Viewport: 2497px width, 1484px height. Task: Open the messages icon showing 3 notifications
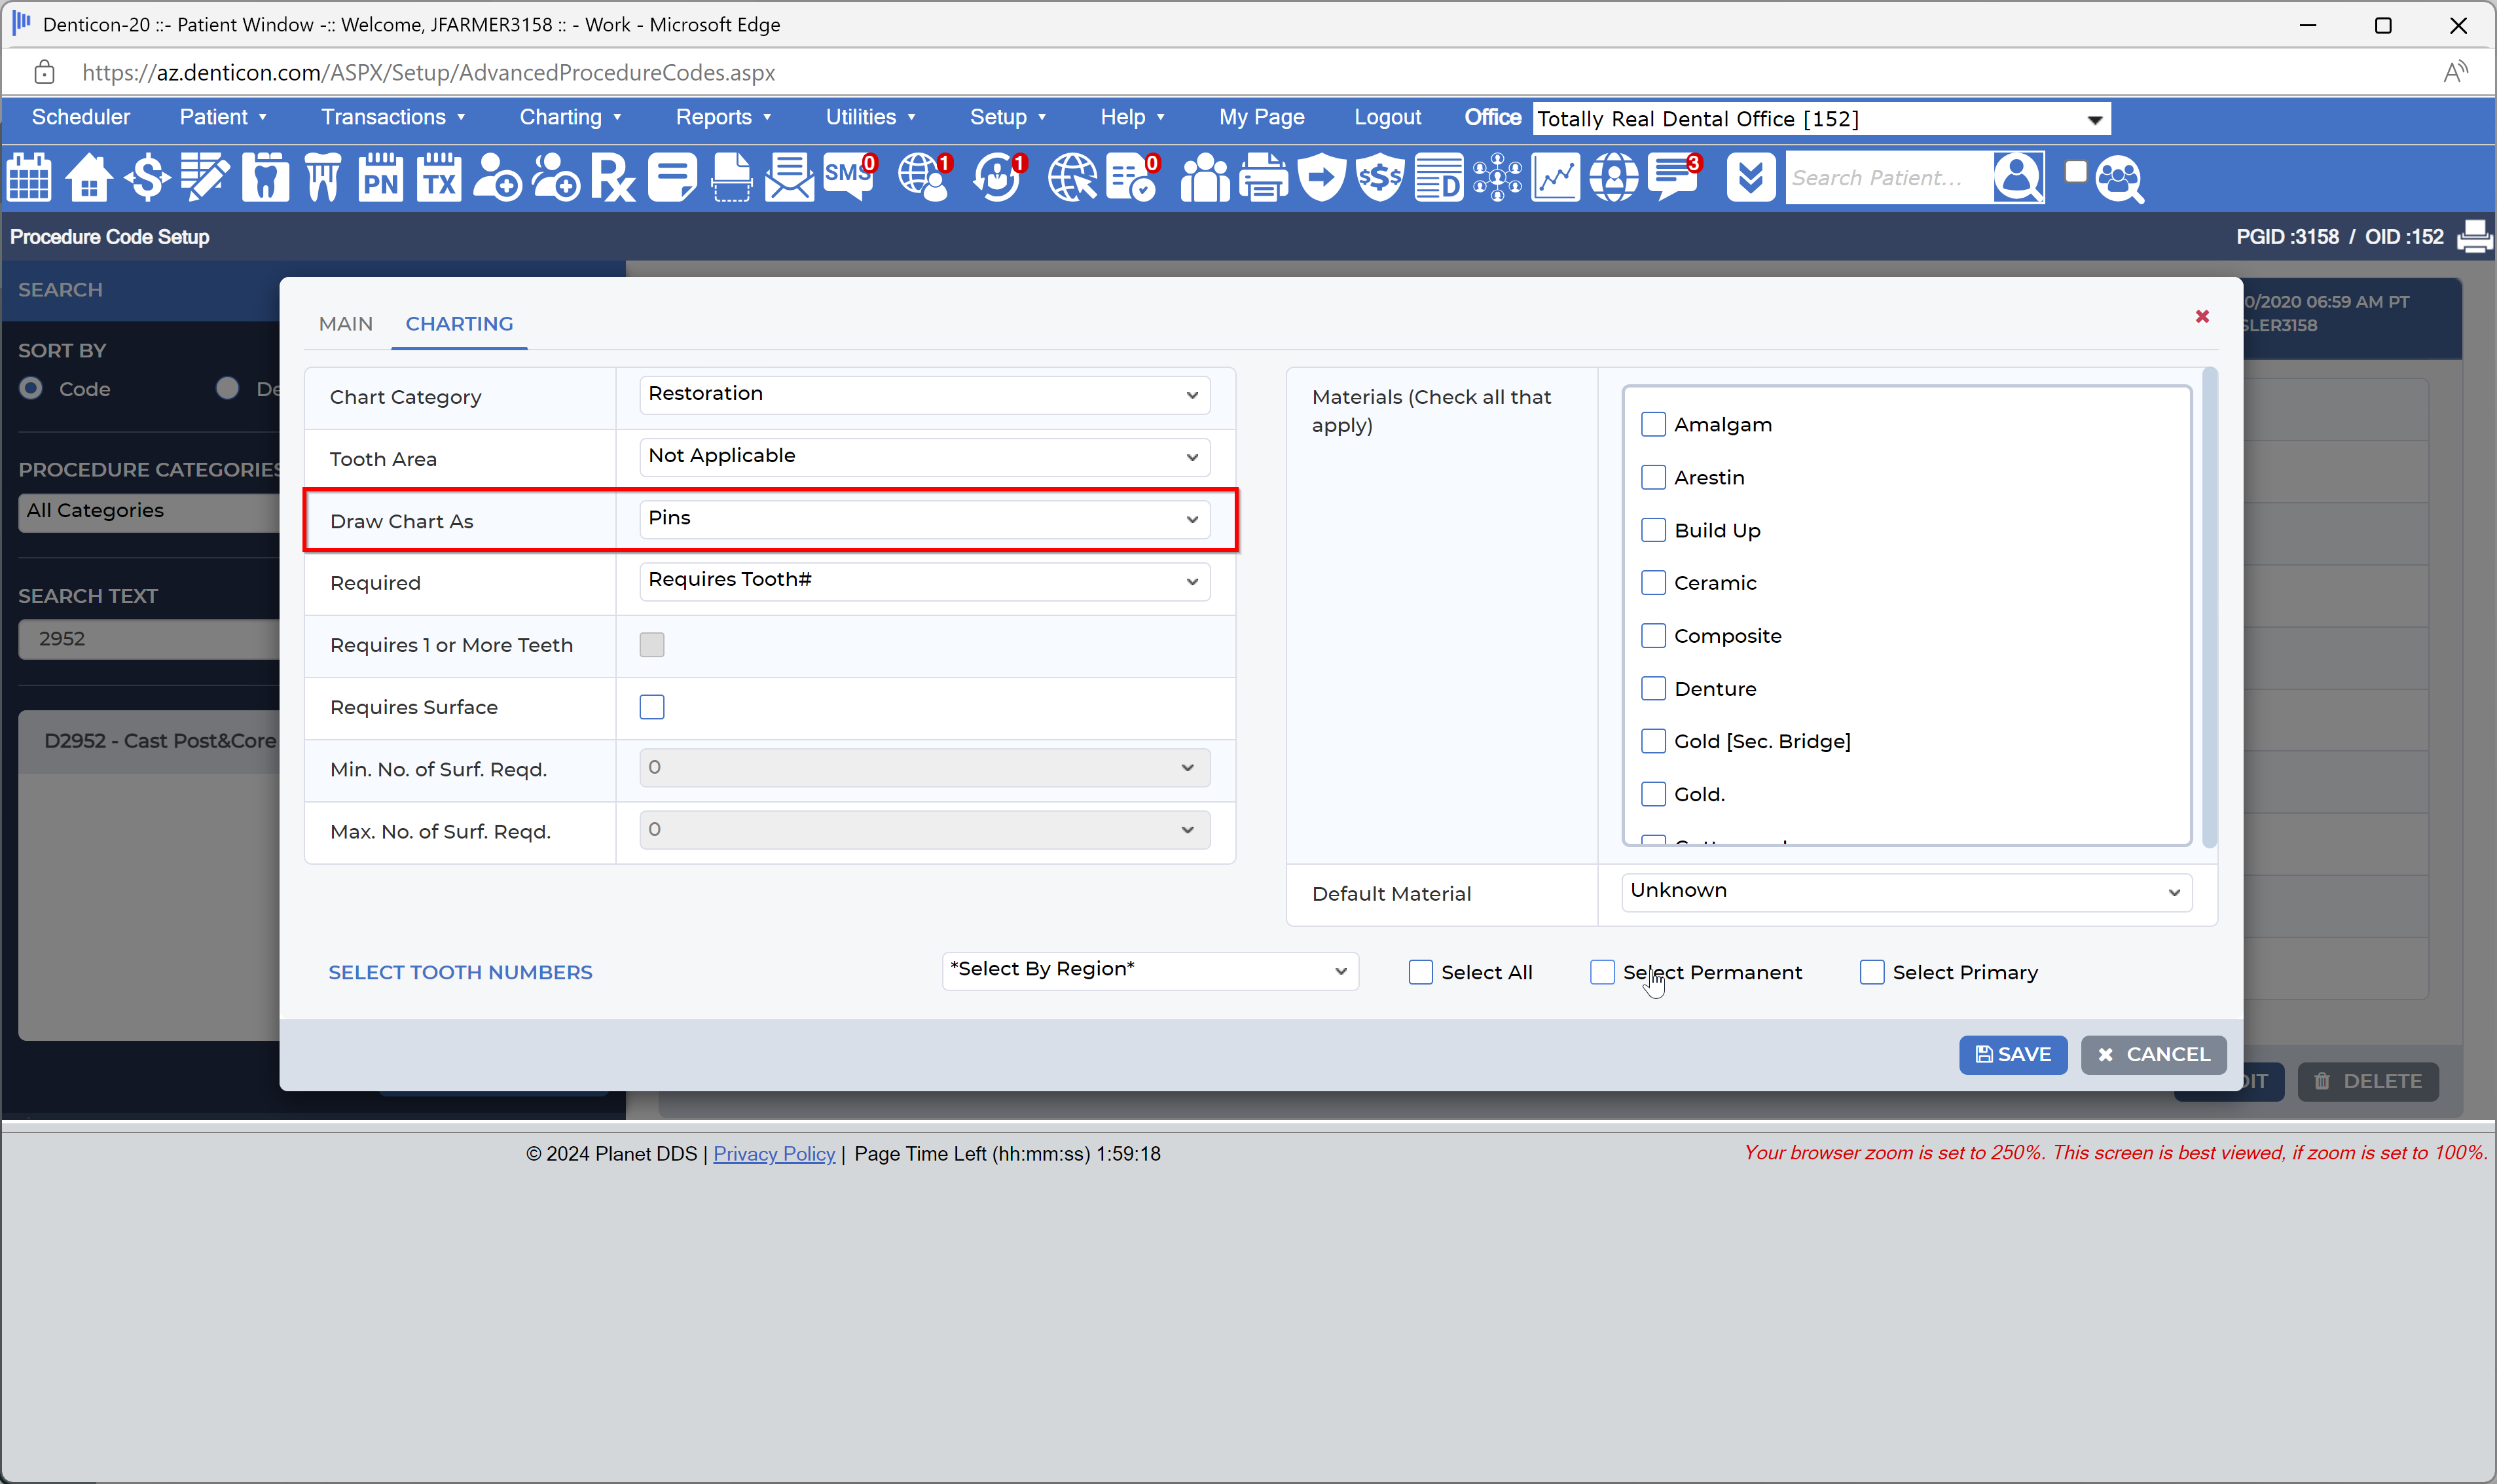1672,177
